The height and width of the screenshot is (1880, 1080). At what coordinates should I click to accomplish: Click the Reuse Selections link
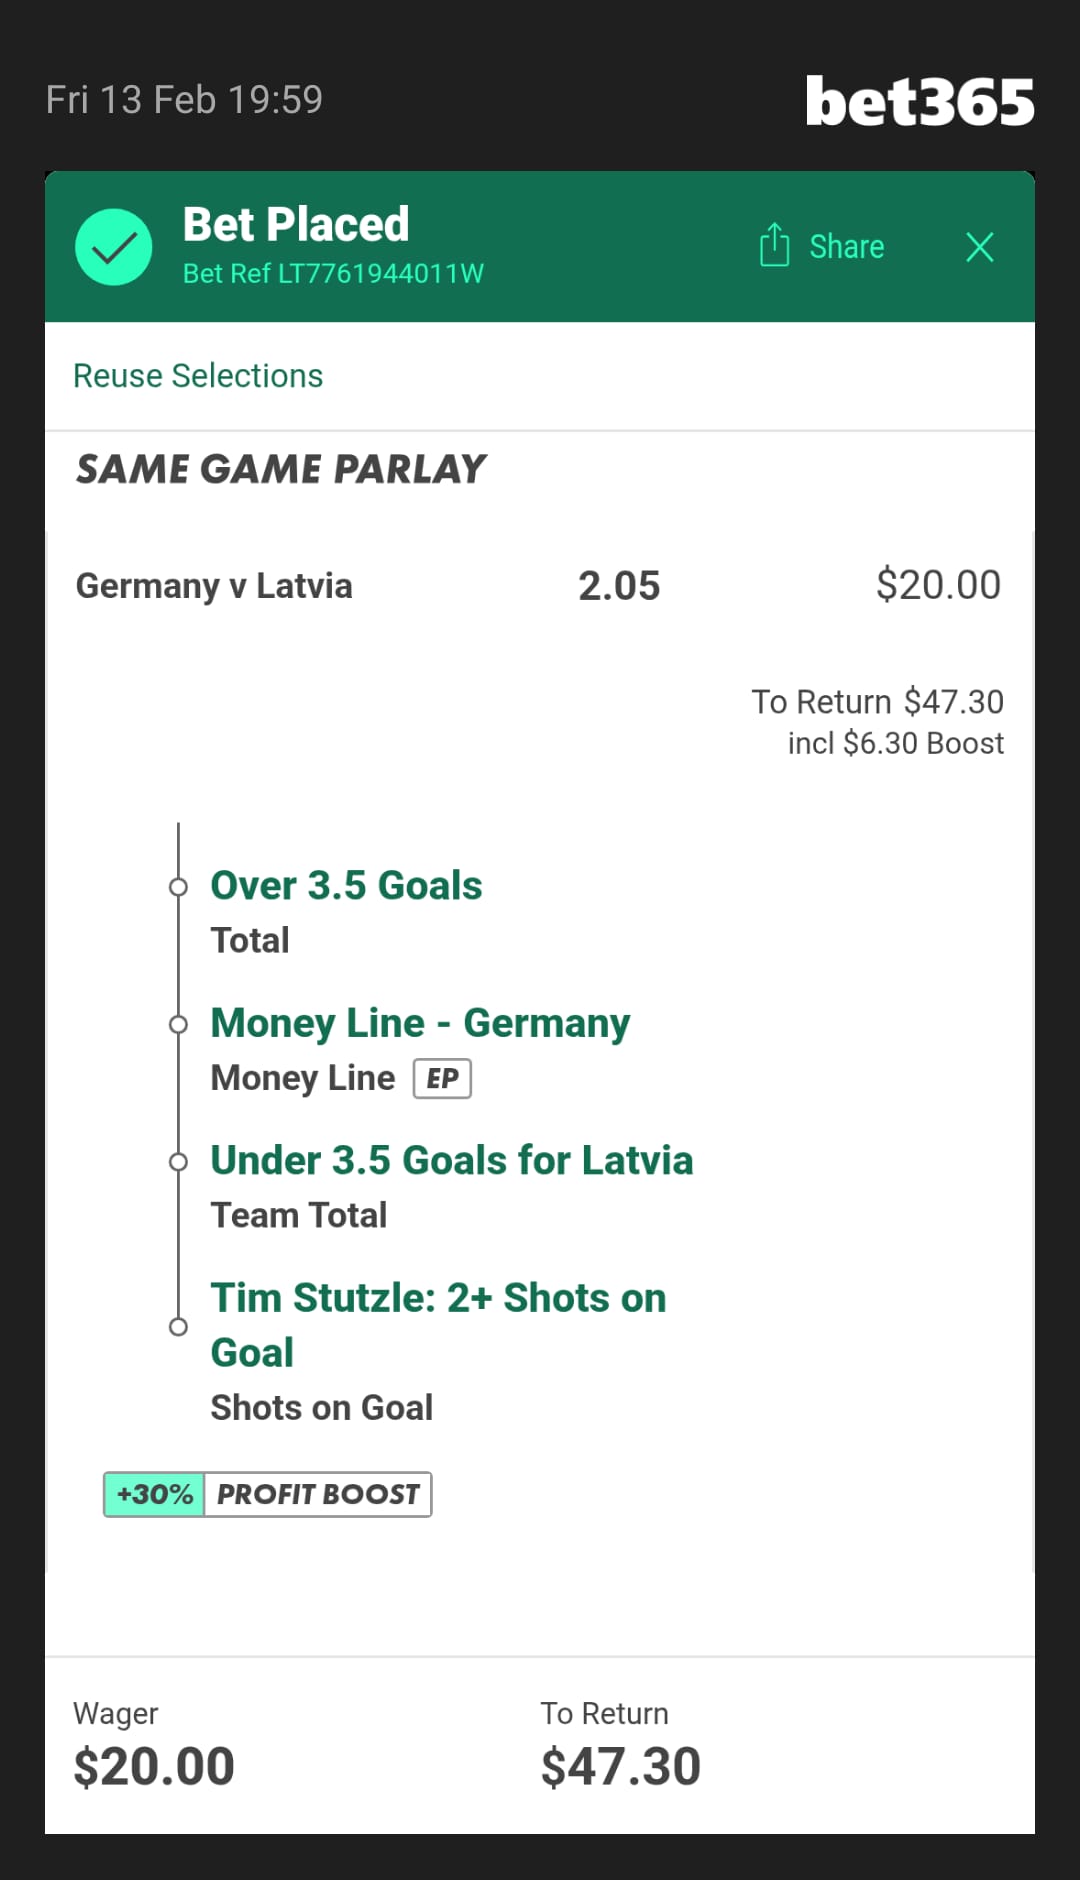(x=198, y=376)
